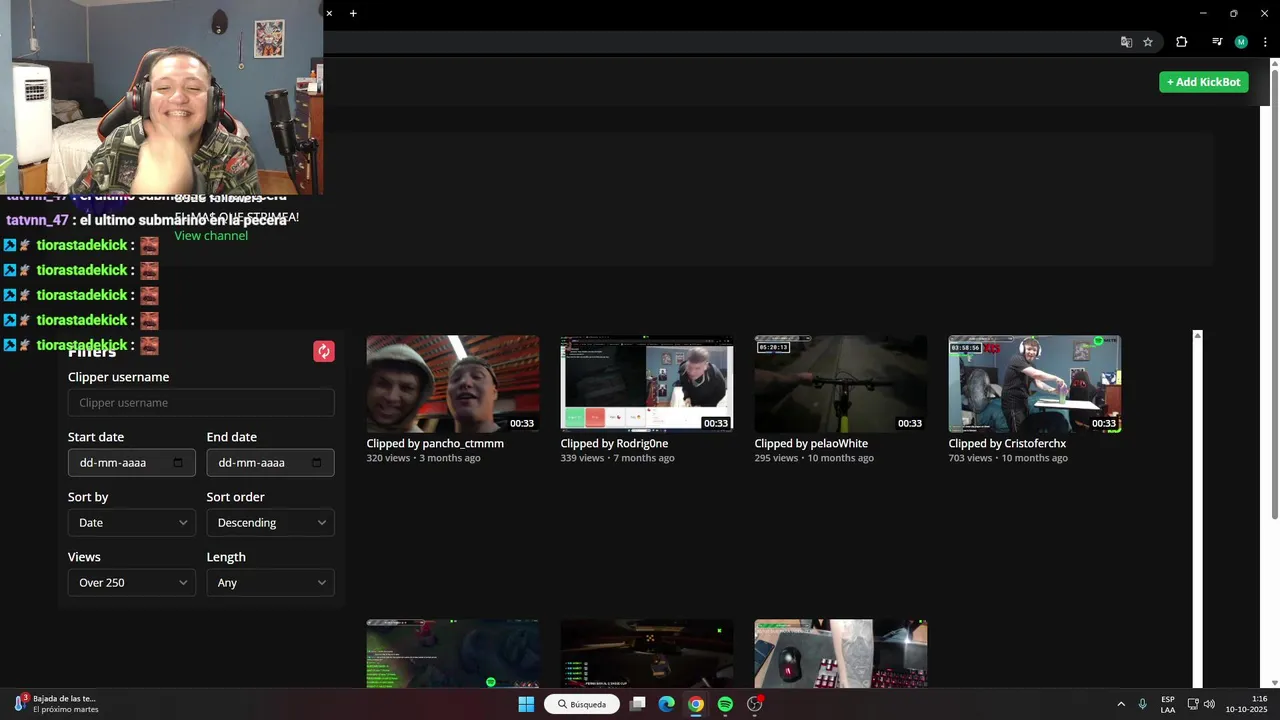Bookmark this page with the star icon
Viewport: 1280px width, 720px height.
(x=1148, y=42)
